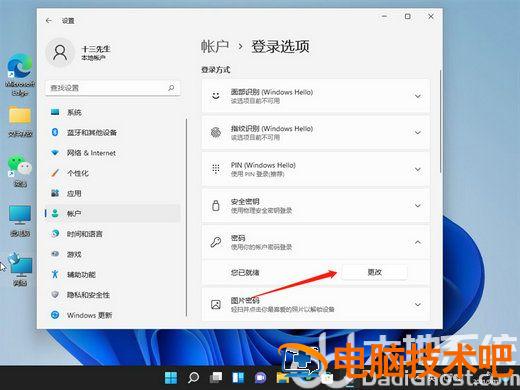Open the user profile avatar icon
This screenshot has width=520, height=390.
(x=60, y=53)
